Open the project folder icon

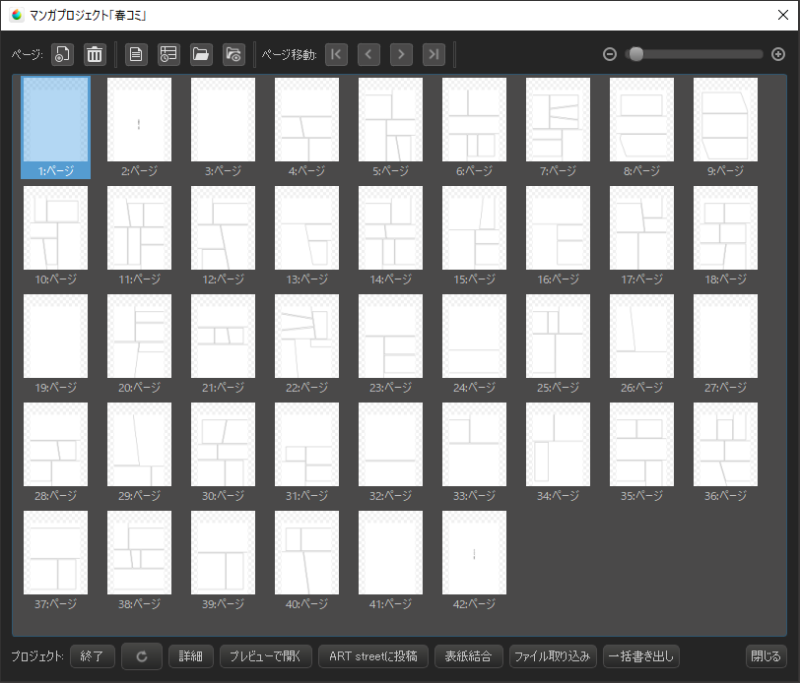201,54
